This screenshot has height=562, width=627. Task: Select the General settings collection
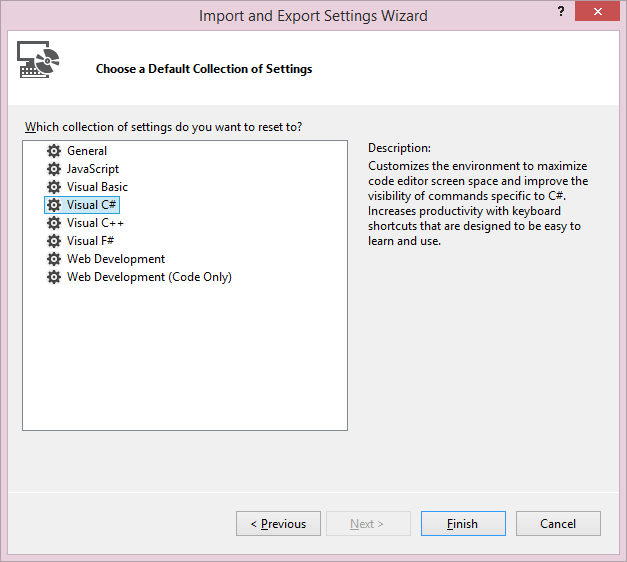click(87, 151)
